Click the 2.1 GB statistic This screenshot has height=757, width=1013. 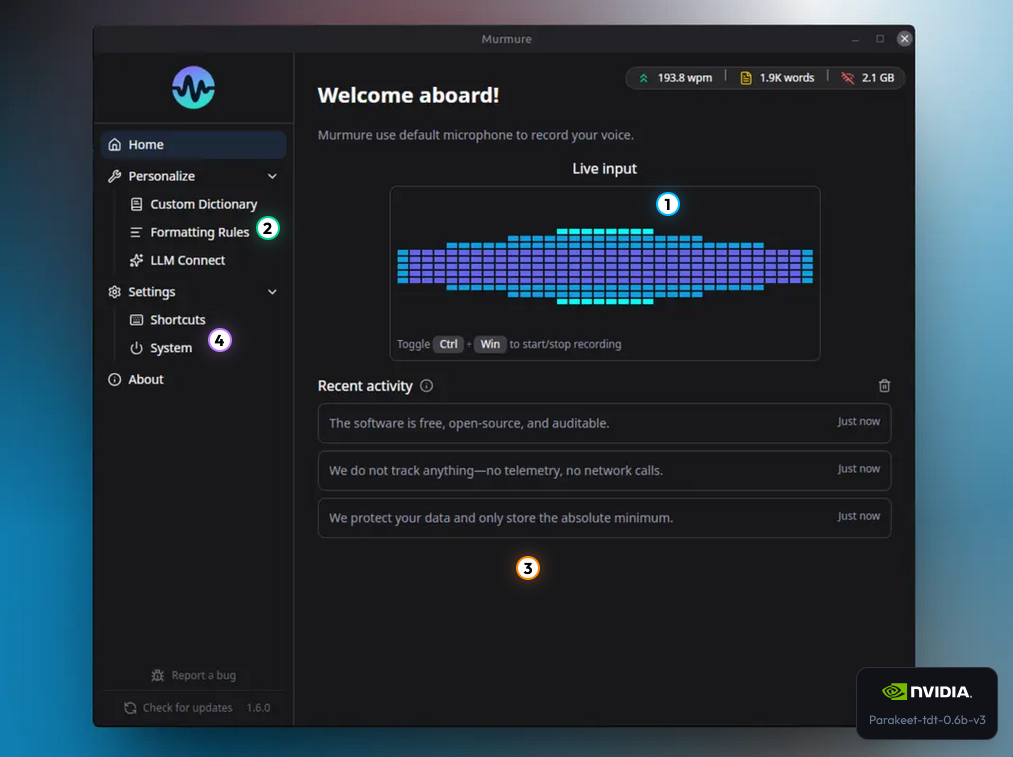[x=878, y=78]
